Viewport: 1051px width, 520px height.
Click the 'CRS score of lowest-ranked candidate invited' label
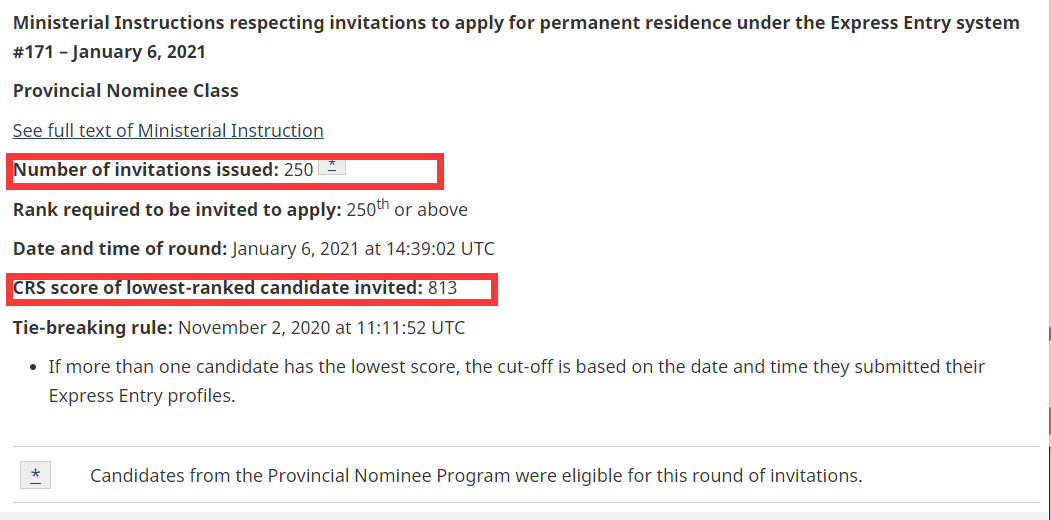click(x=217, y=288)
